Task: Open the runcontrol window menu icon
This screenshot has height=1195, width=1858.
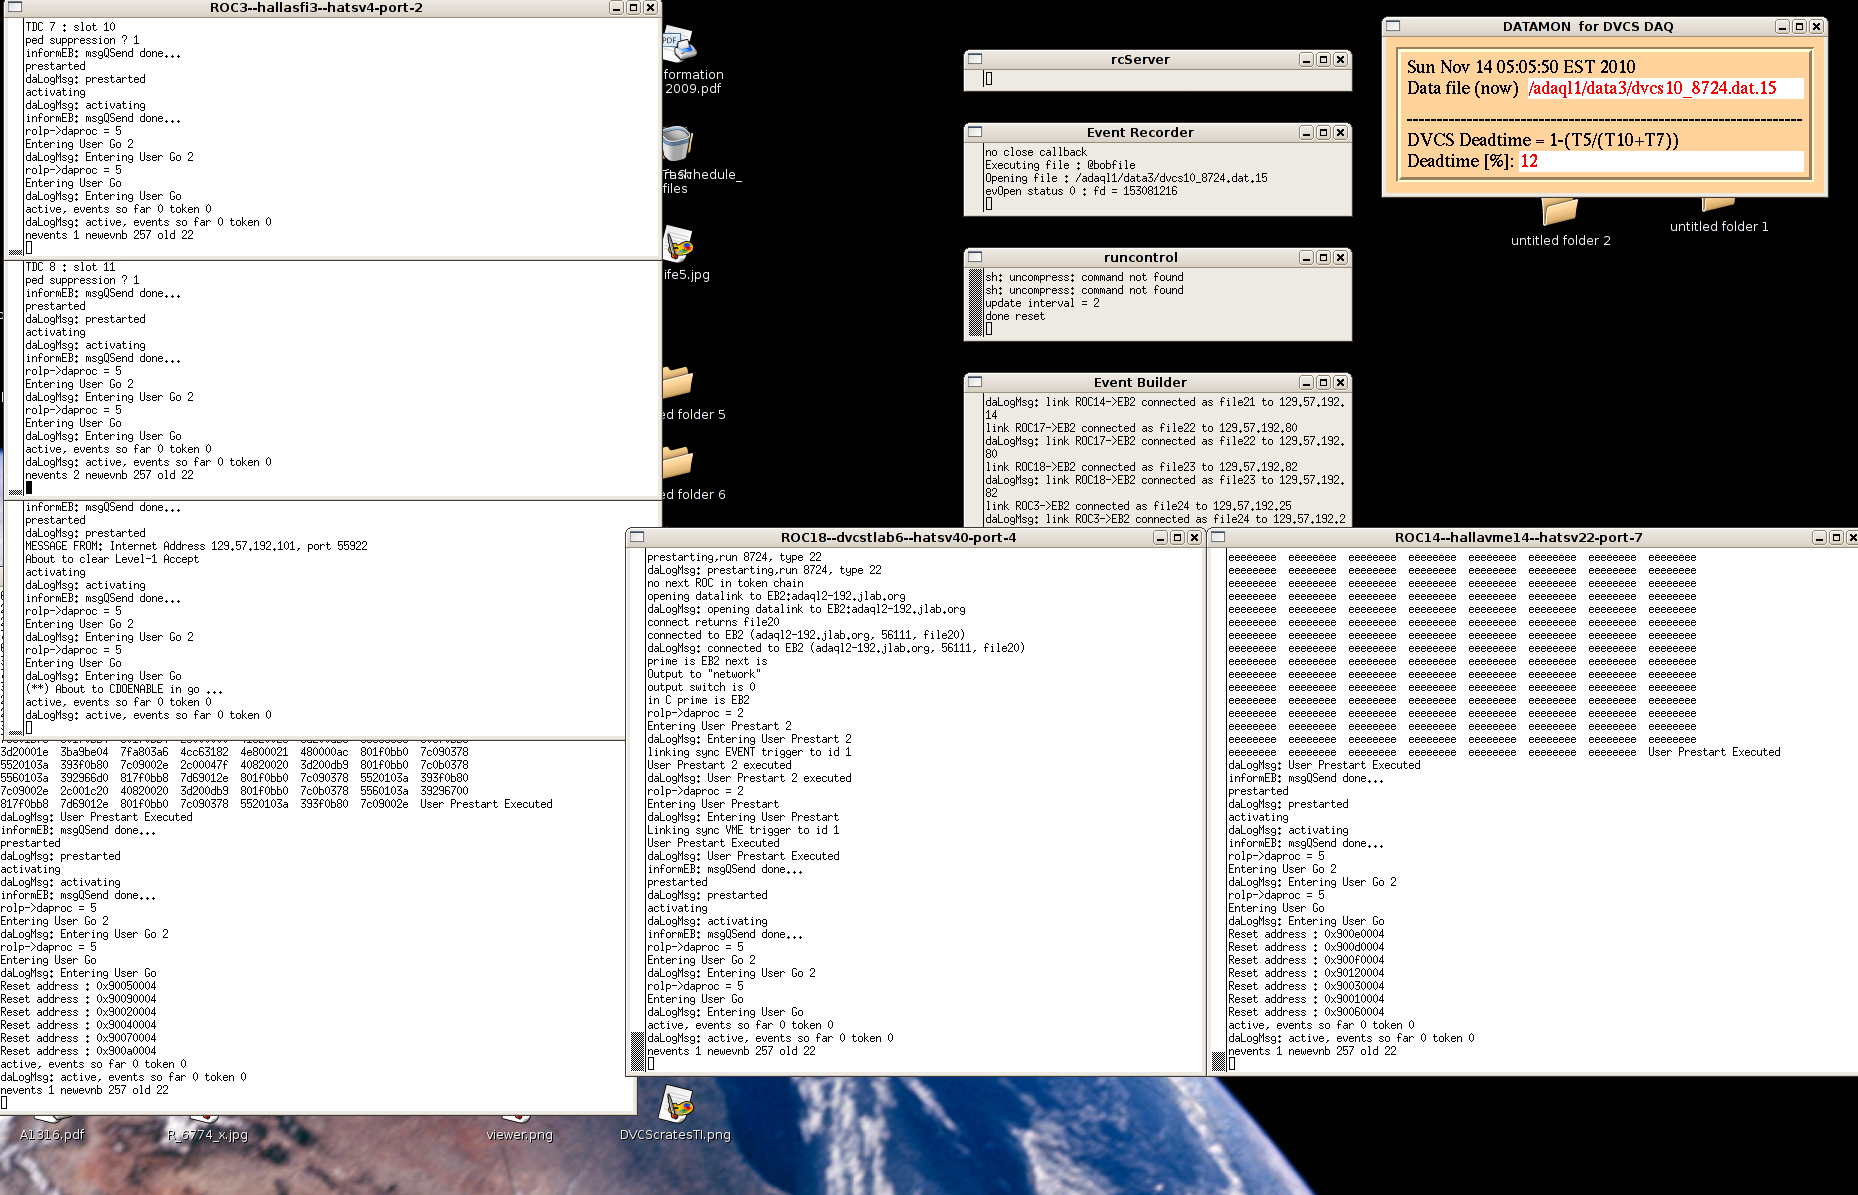Action: tap(975, 257)
